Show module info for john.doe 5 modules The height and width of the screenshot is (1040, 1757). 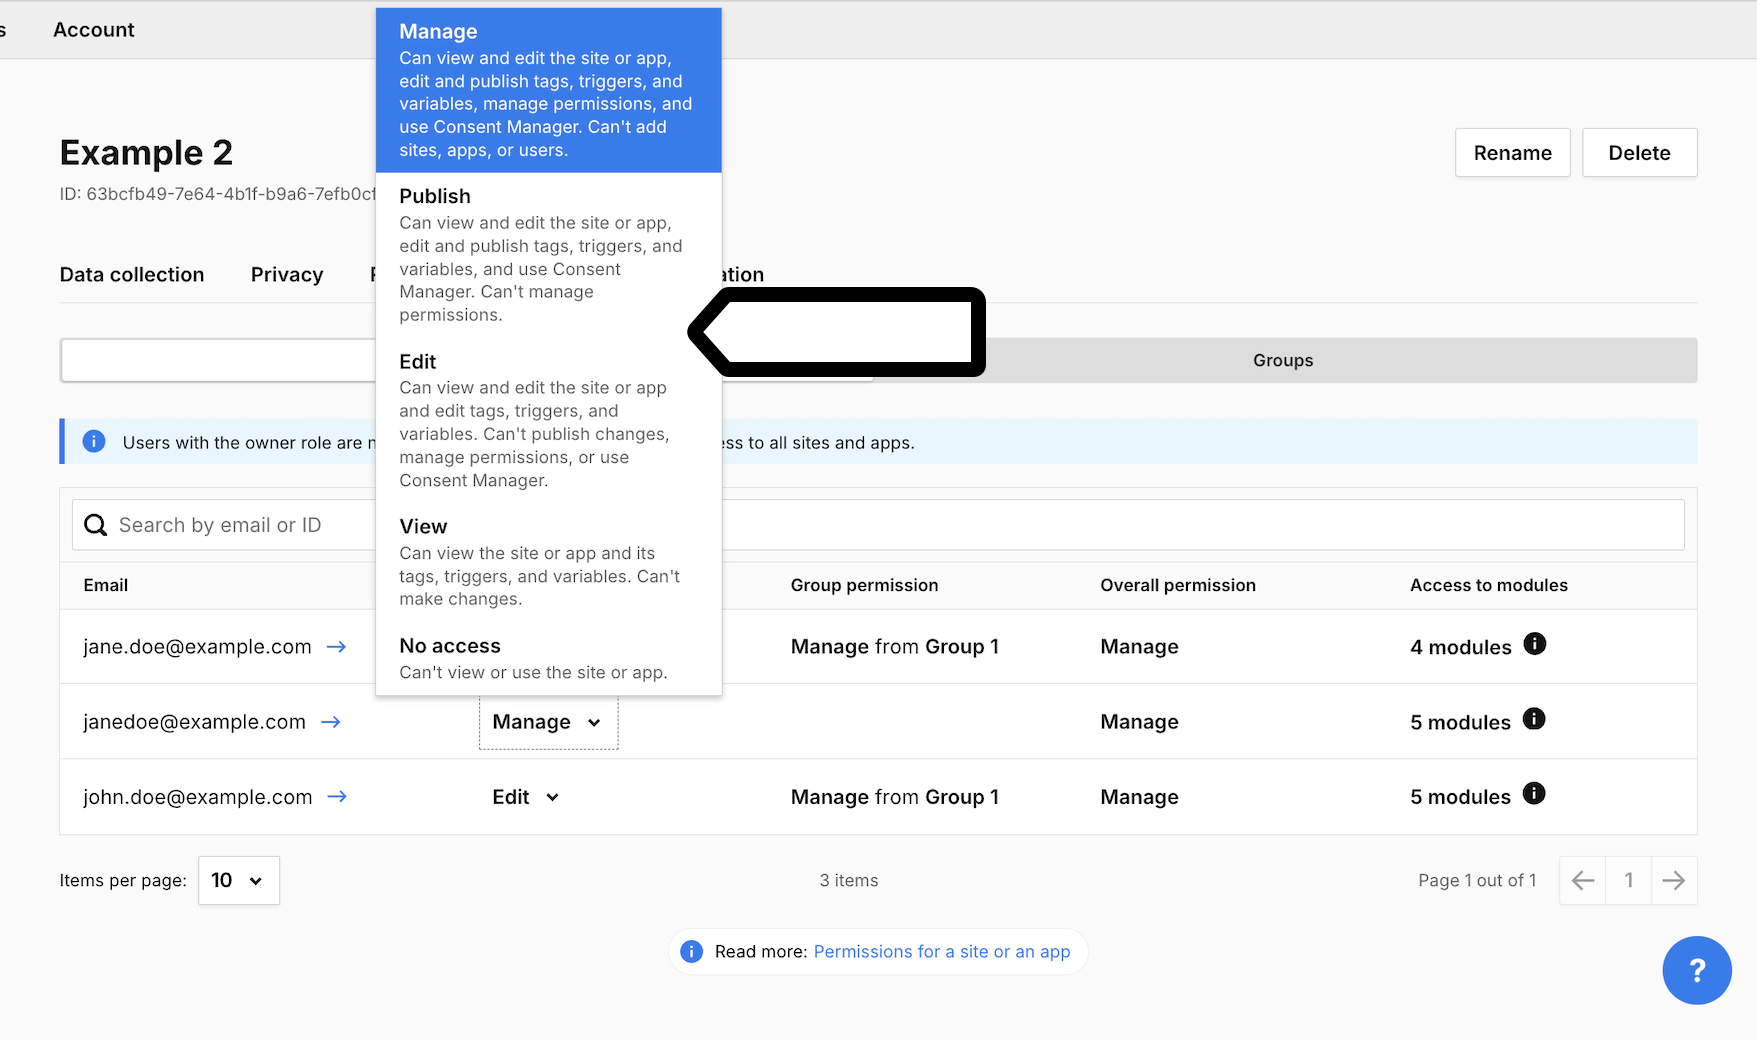click(1534, 794)
